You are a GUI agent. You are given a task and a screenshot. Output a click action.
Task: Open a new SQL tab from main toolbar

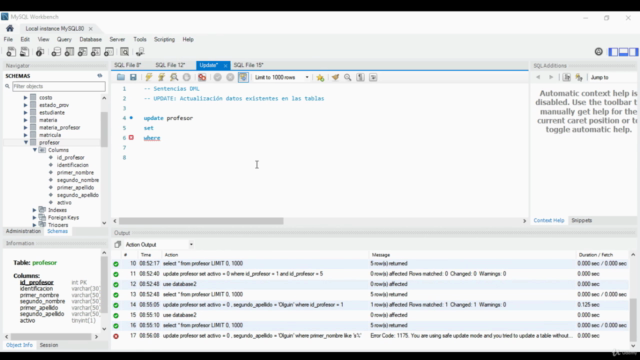pyautogui.click(x=11, y=52)
